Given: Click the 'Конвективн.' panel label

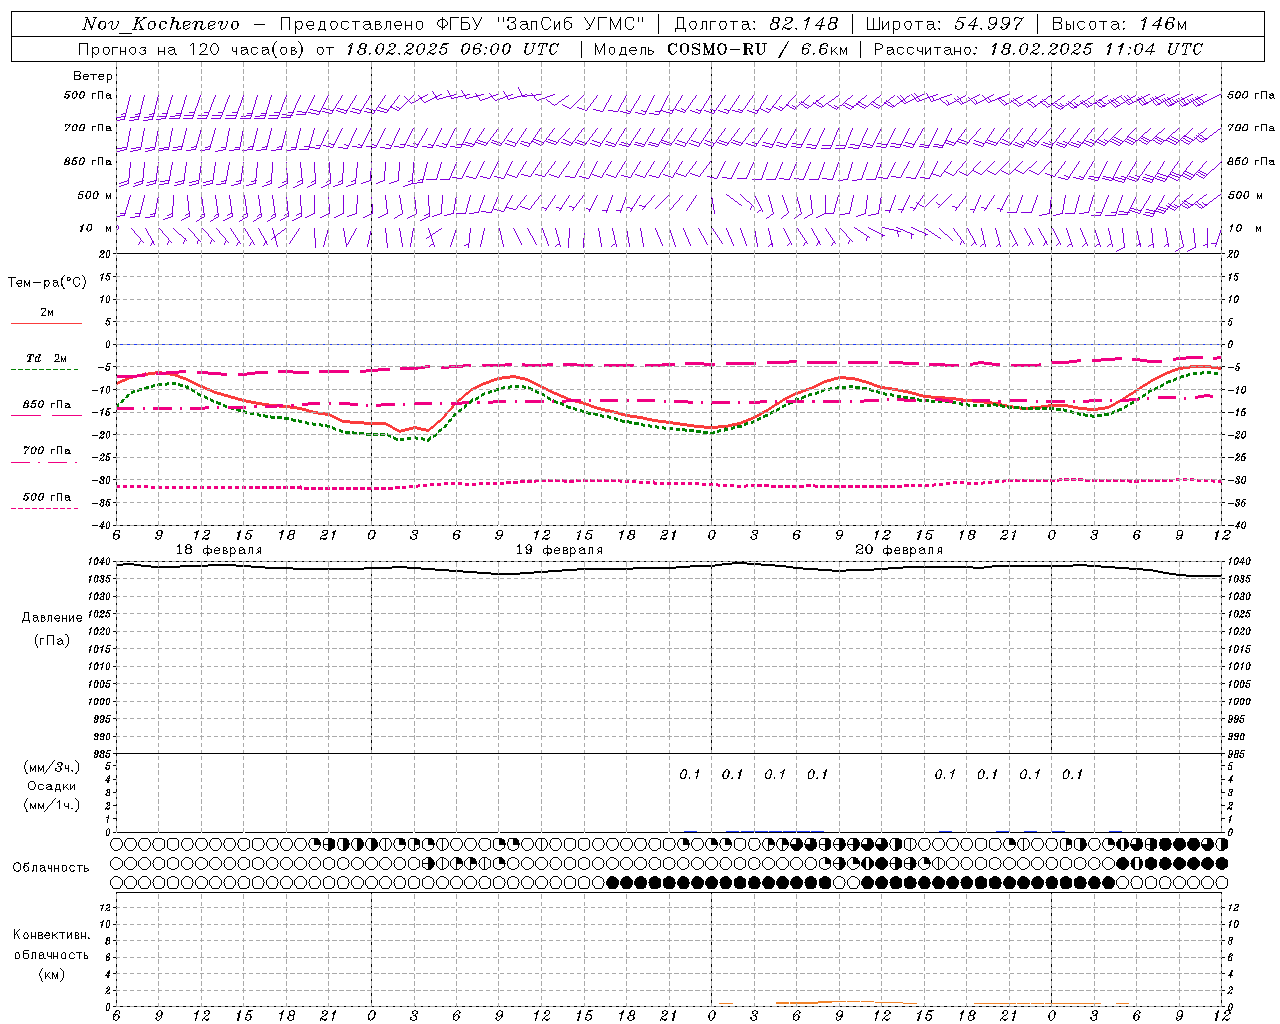Looking at the screenshot, I should pos(52,935).
